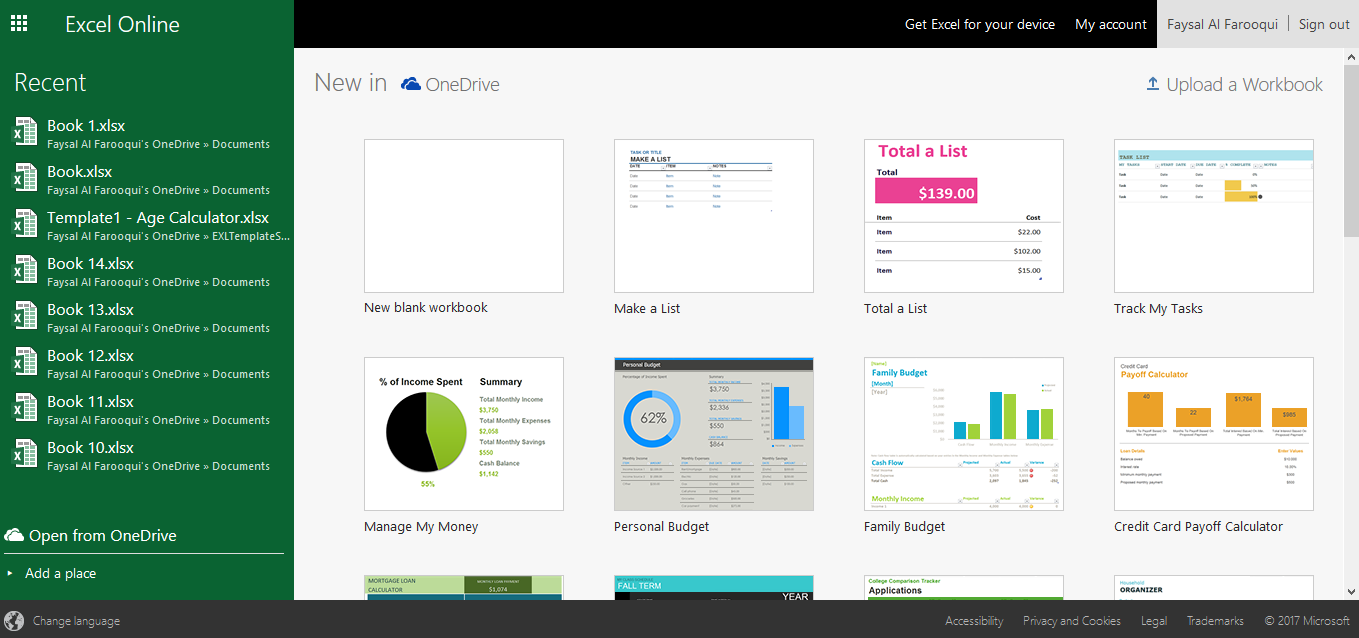
Task: Click the scrollbar up arrow
Action: pyautogui.click(x=1351, y=57)
